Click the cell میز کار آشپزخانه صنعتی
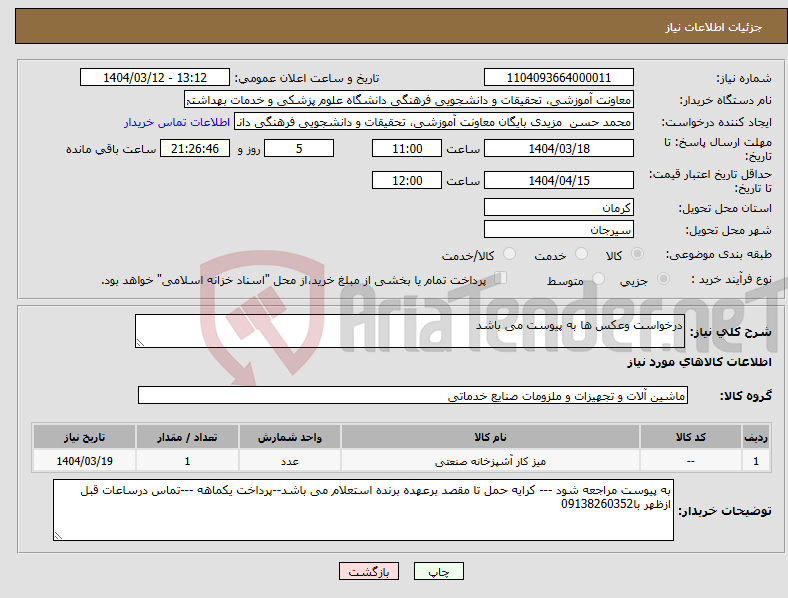Screen dimensions: 788x598 [x=490, y=461]
